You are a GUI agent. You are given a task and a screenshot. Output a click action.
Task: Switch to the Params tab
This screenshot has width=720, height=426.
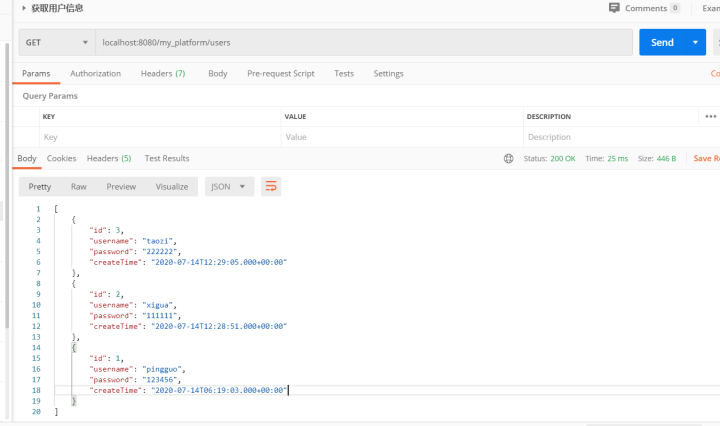36,73
